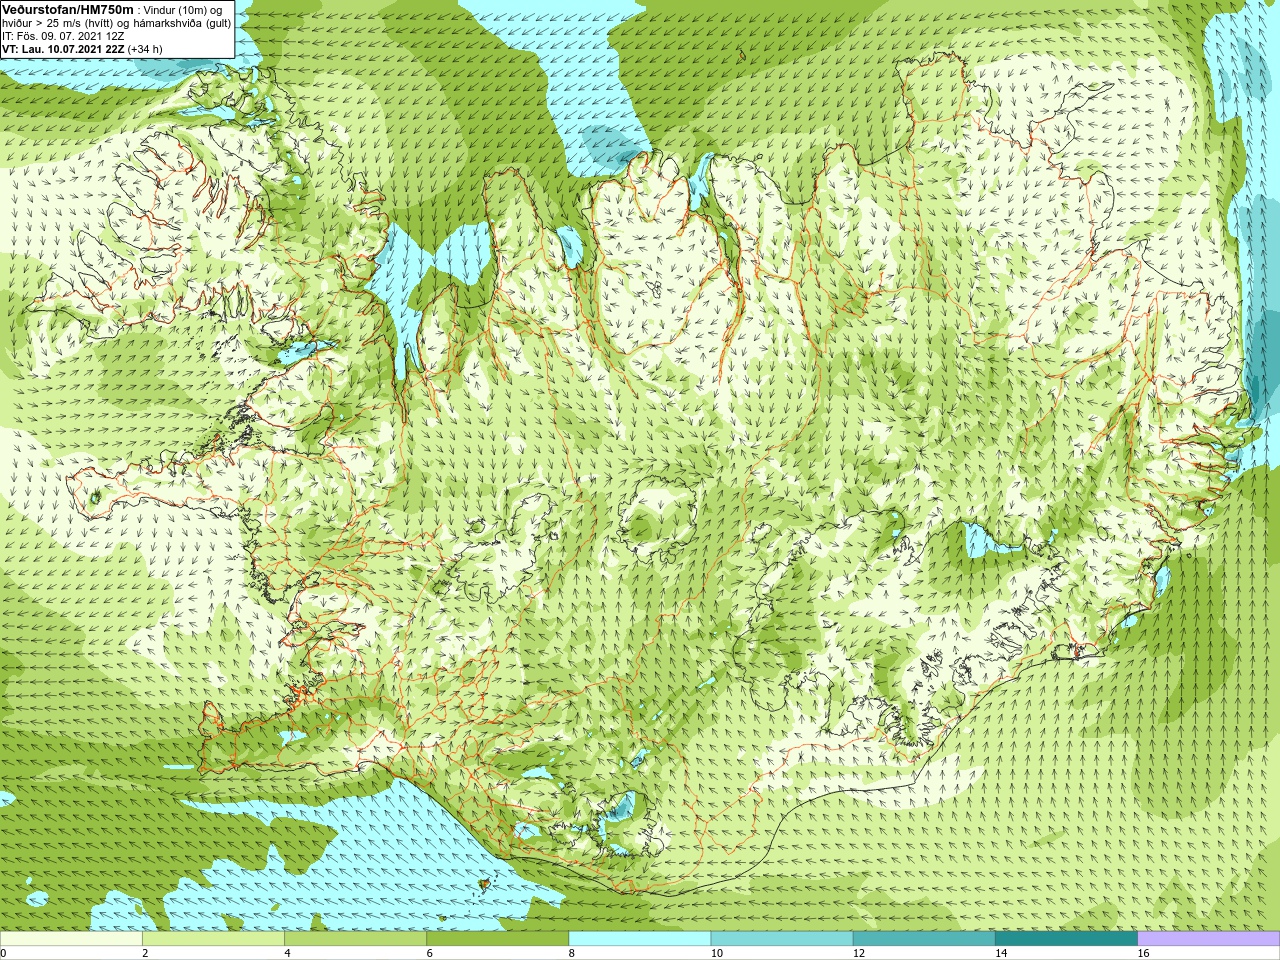Click the 4–6 m/s medium green legend swatch
Viewport: 1280px width, 960px height.
[x=355, y=939]
